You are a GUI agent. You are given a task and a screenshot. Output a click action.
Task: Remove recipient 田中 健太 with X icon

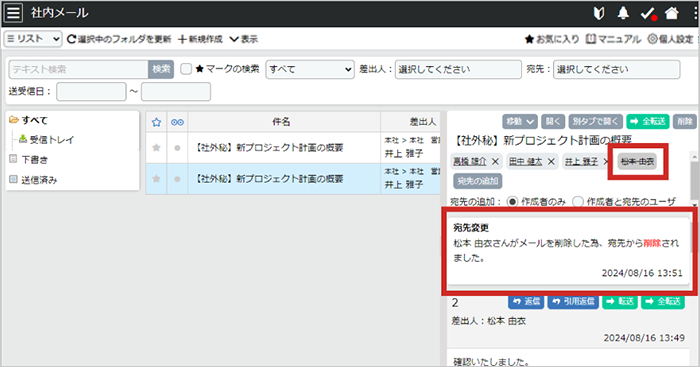pos(551,162)
